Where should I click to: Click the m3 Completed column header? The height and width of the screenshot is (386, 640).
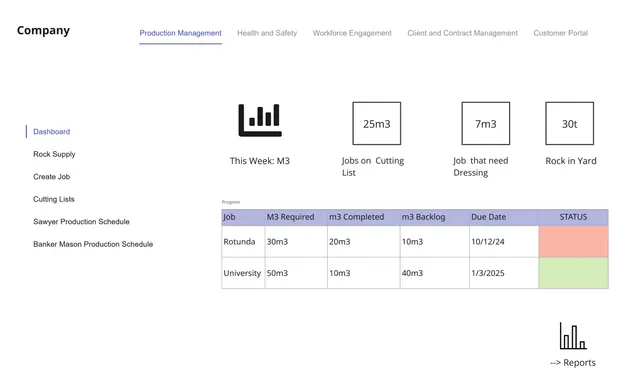[364, 217]
